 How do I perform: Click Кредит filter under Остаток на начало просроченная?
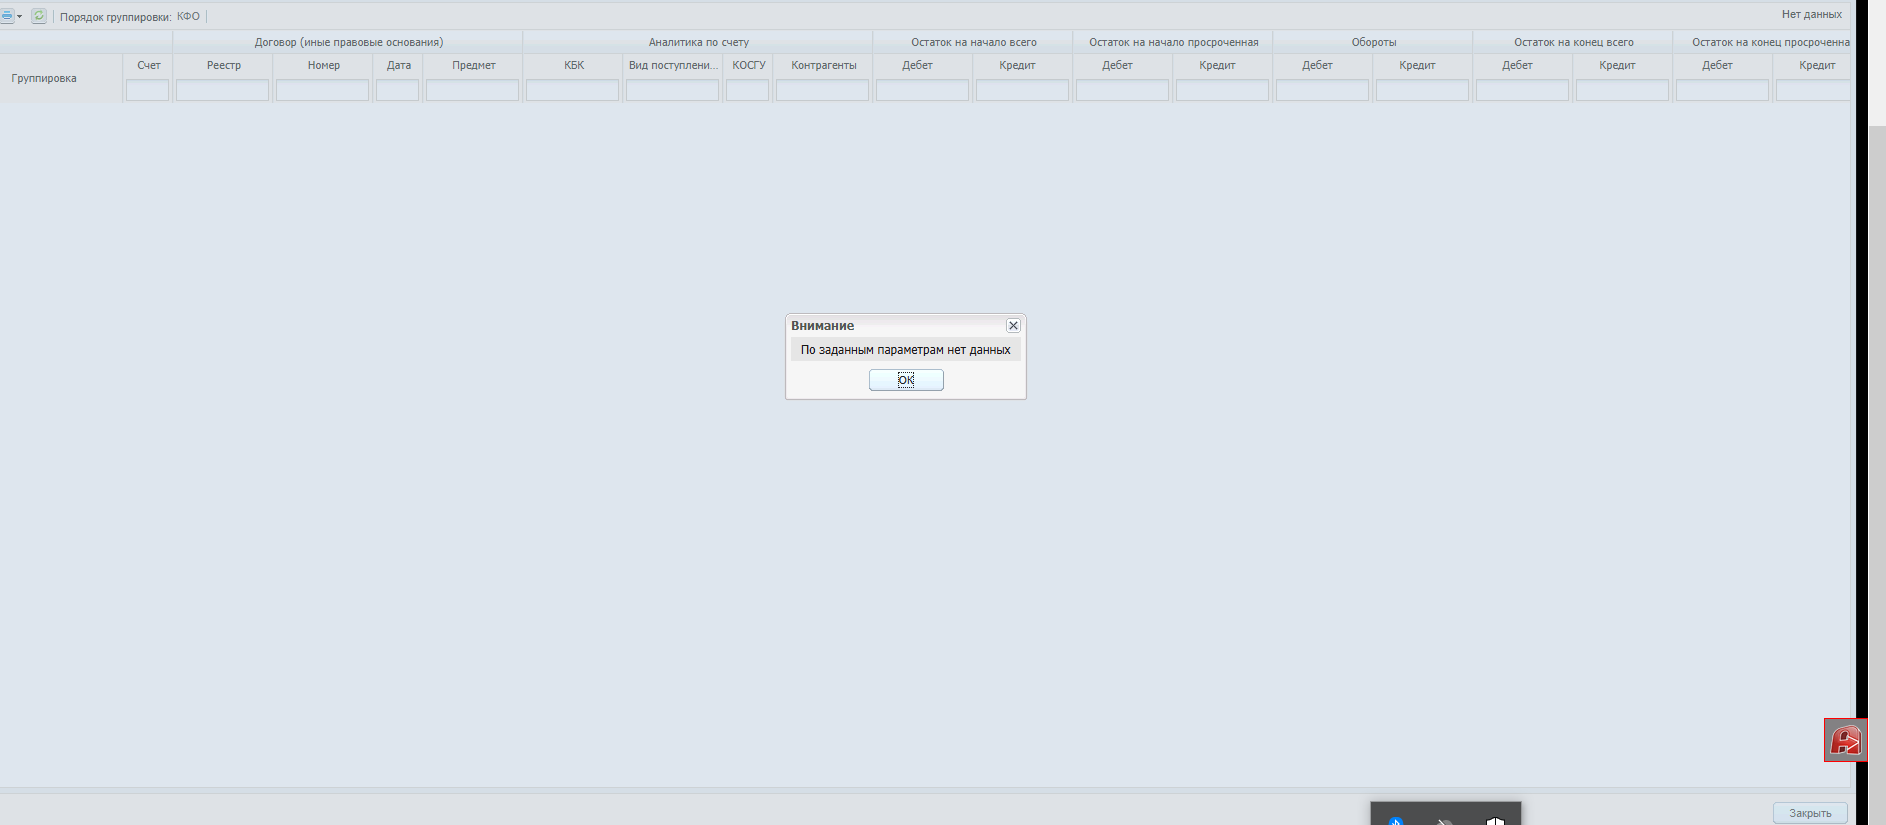pyautogui.click(x=1223, y=90)
